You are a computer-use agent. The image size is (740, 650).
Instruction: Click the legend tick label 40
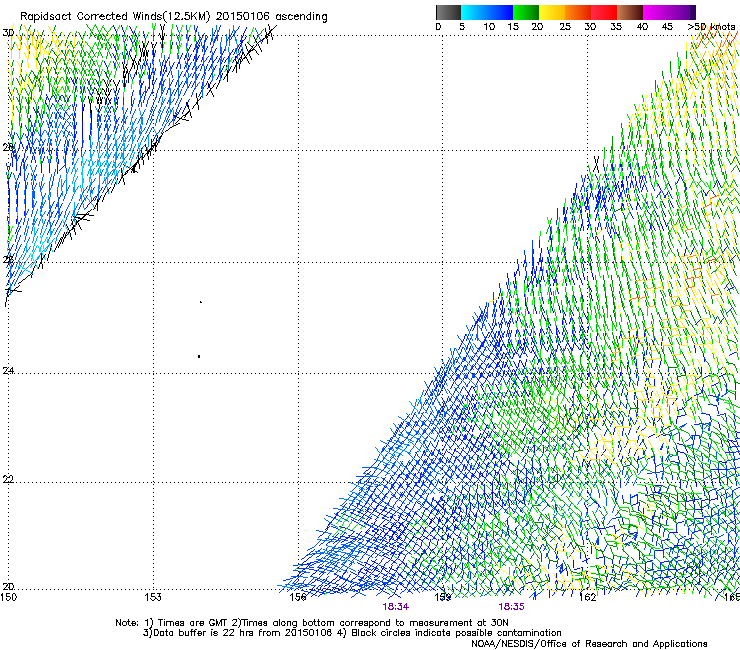pyautogui.click(x=642, y=26)
